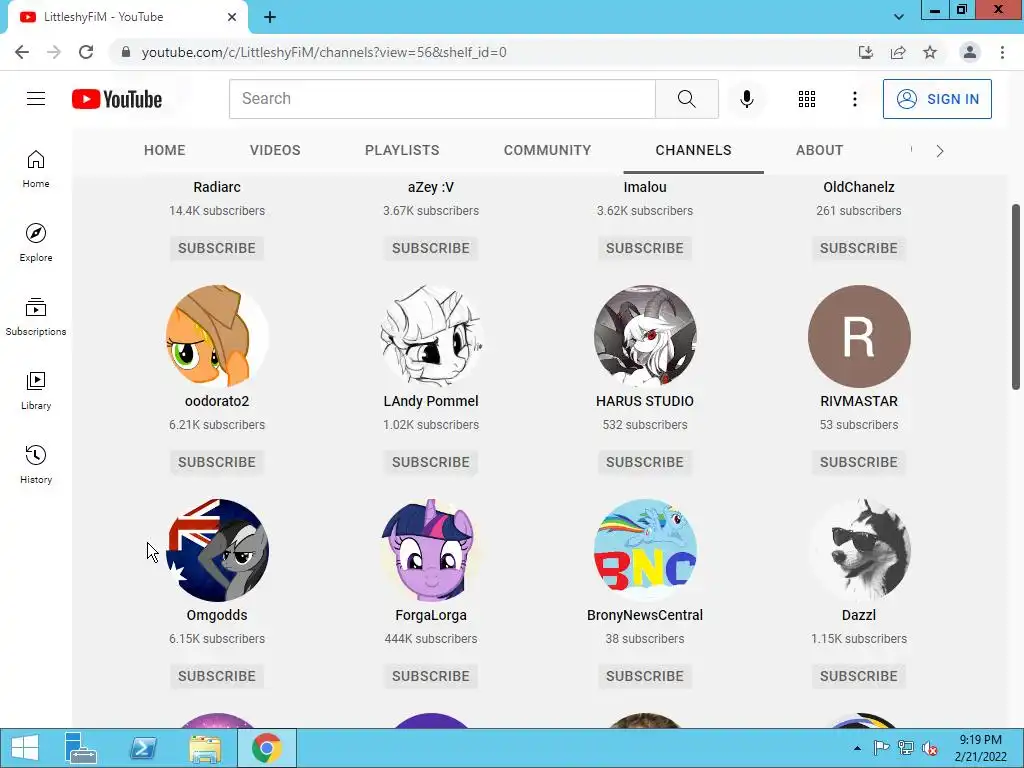Screen dimensions: 1024x768
Task: Click the muted volume tray icon
Action: tap(930, 748)
